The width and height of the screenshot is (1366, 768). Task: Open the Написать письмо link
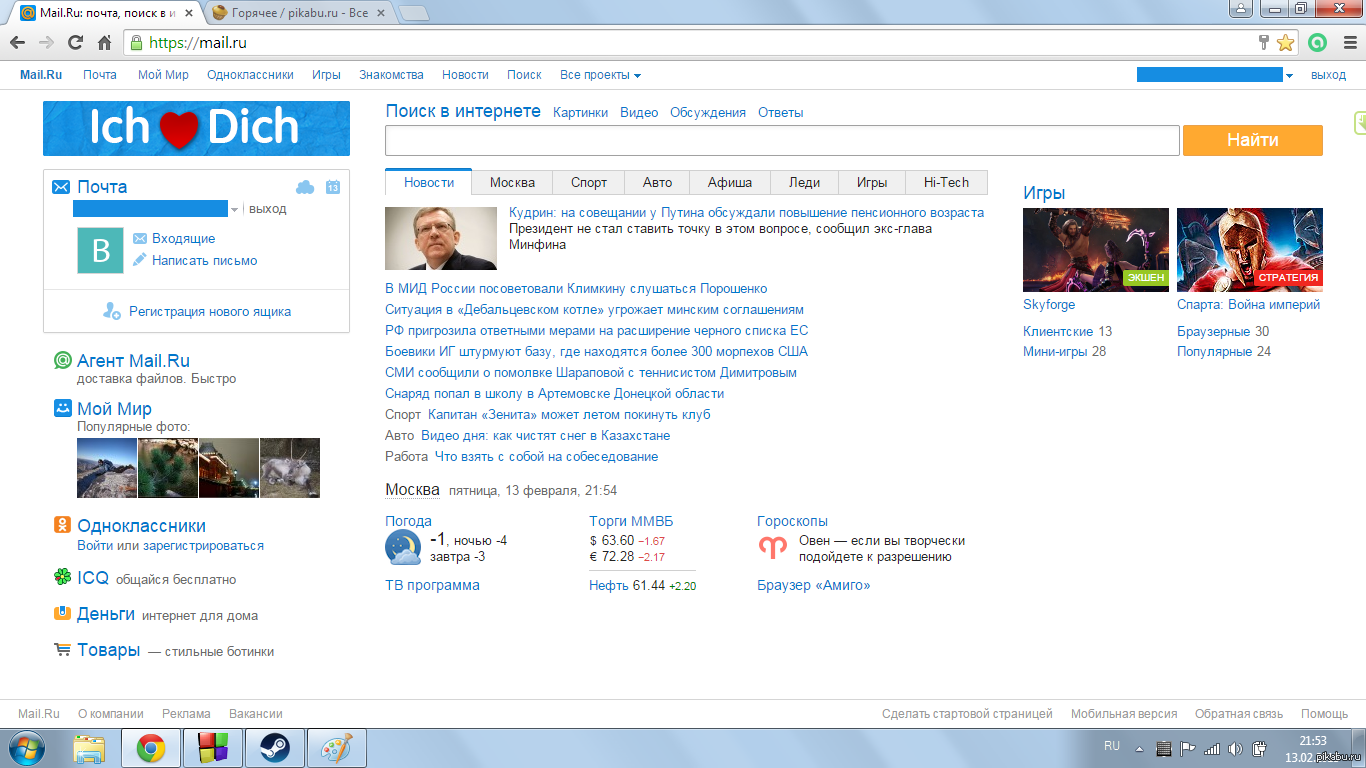coord(204,261)
